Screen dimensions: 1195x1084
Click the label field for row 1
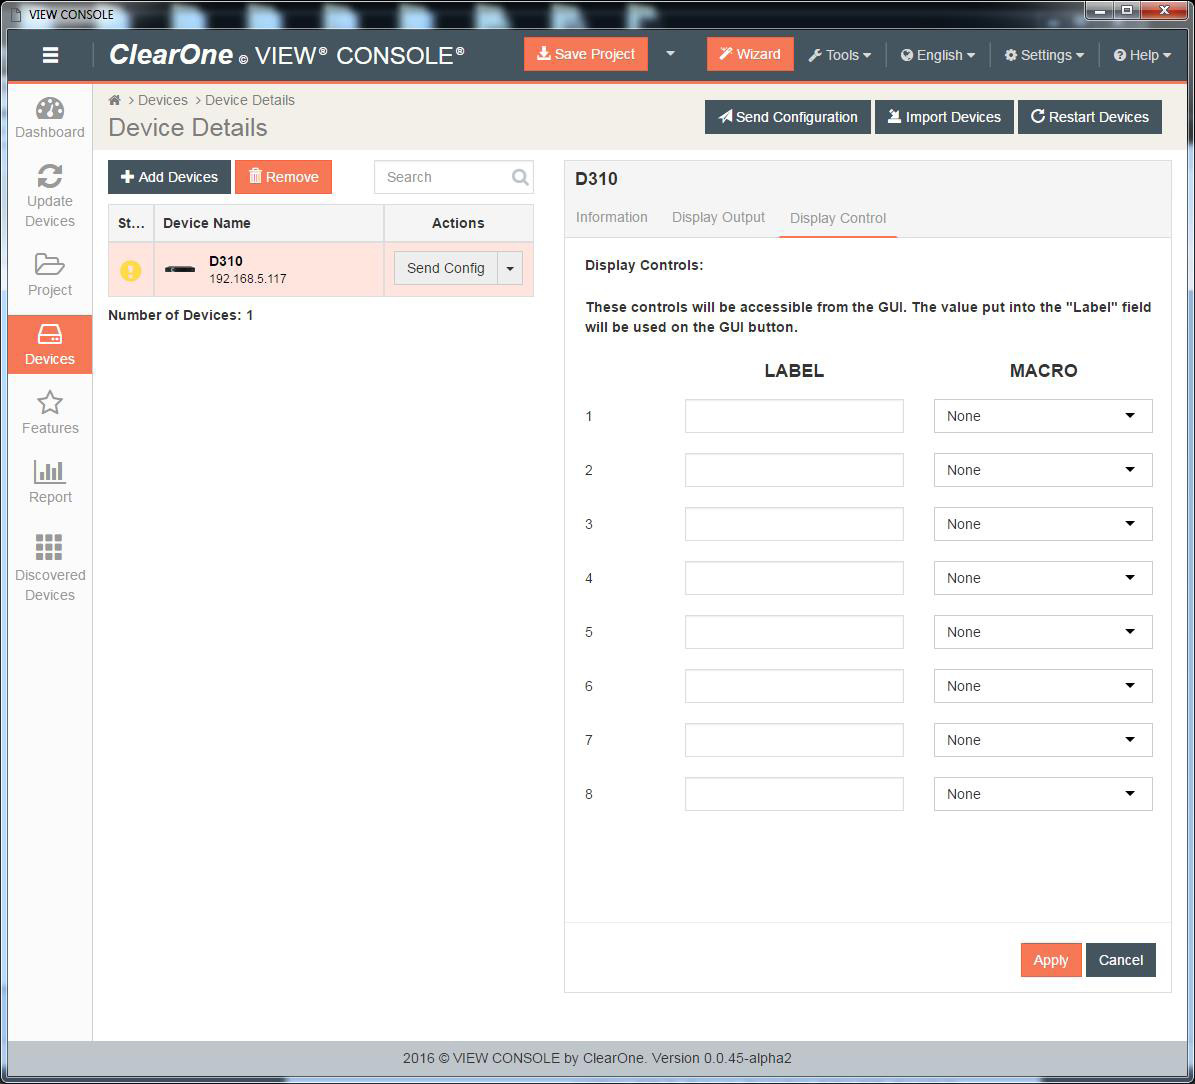[x=794, y=416]
